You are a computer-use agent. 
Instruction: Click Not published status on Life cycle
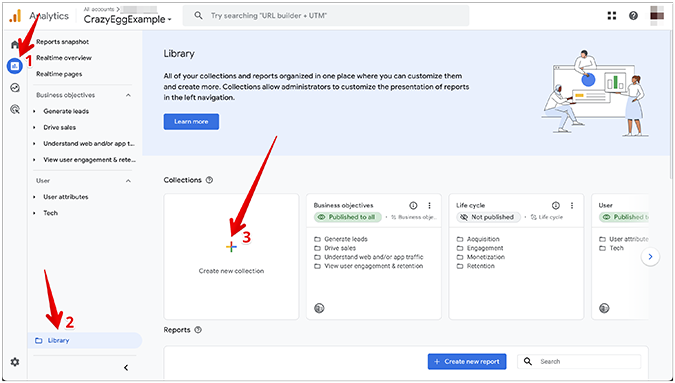point(488,217)
